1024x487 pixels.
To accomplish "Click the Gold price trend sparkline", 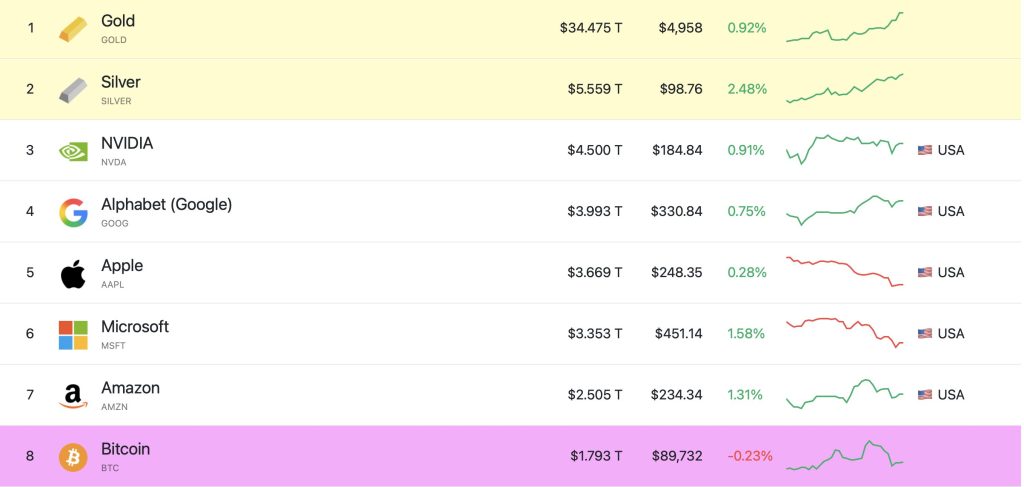I will (x=845, y=28).
